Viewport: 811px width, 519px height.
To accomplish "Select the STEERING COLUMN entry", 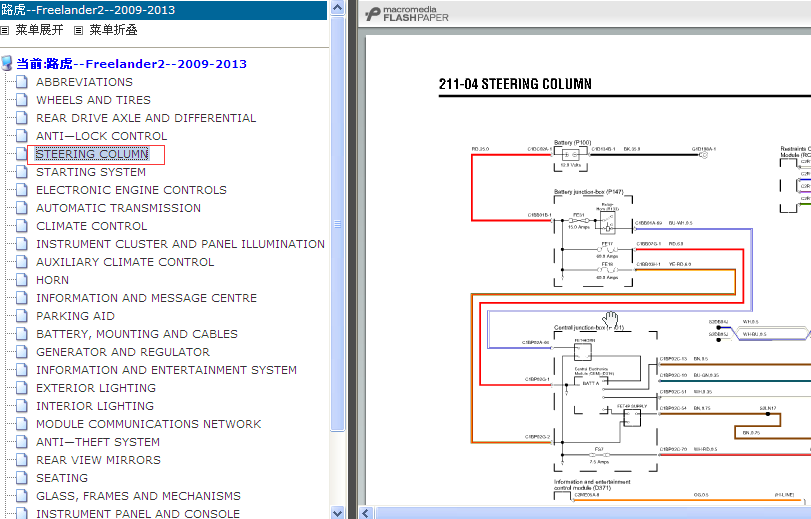I will 92,154.
